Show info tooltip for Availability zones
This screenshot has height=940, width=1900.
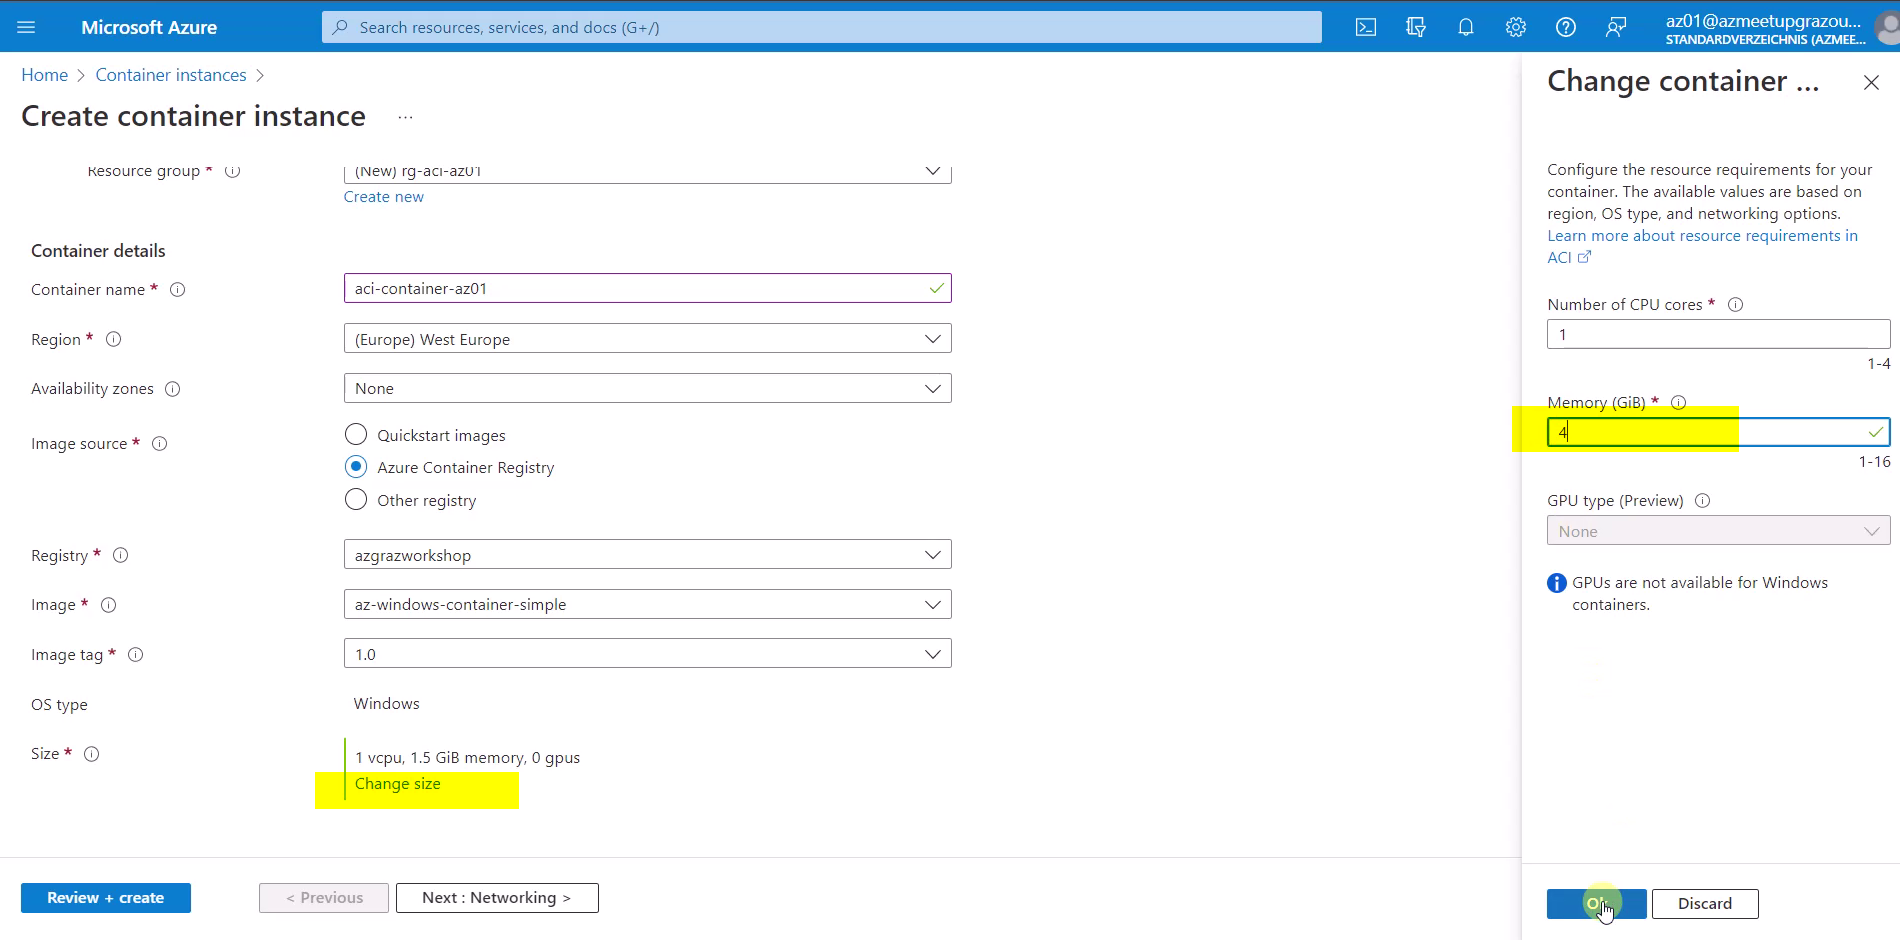(172, 388)
